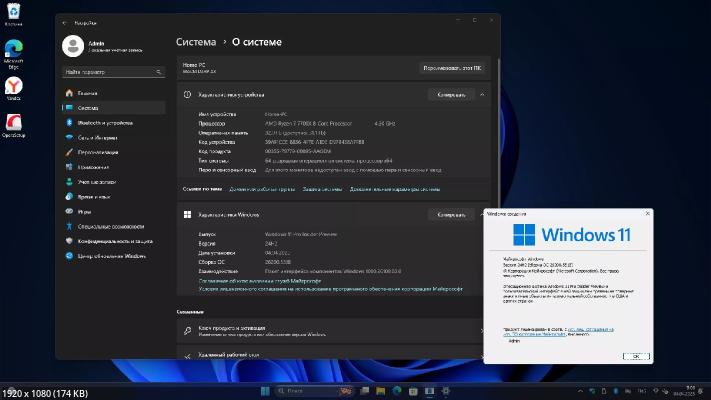Viewport: 711px width, 400px height.
Task: Select the Система sidebar item
Action: pyautogui.click(x=113, y=108)
